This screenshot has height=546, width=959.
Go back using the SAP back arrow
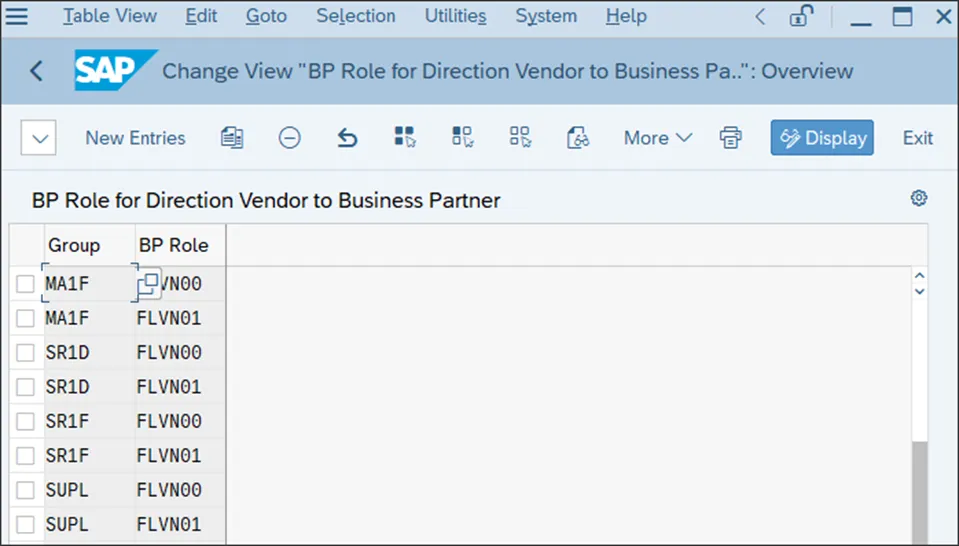37,71
